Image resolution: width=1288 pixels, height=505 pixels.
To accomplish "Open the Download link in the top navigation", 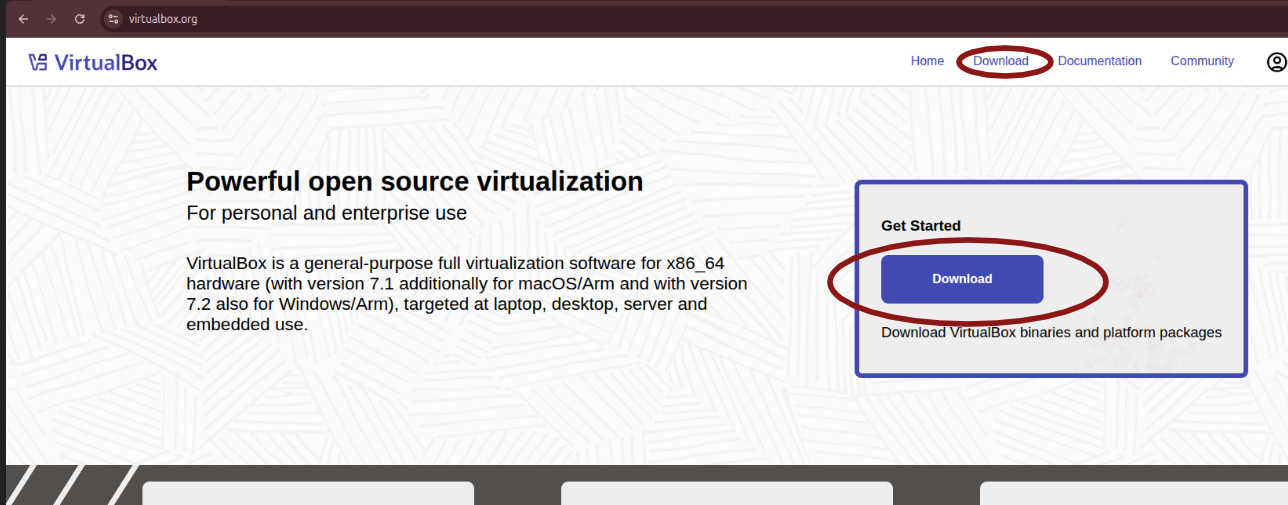I will tap(1000, 61).
